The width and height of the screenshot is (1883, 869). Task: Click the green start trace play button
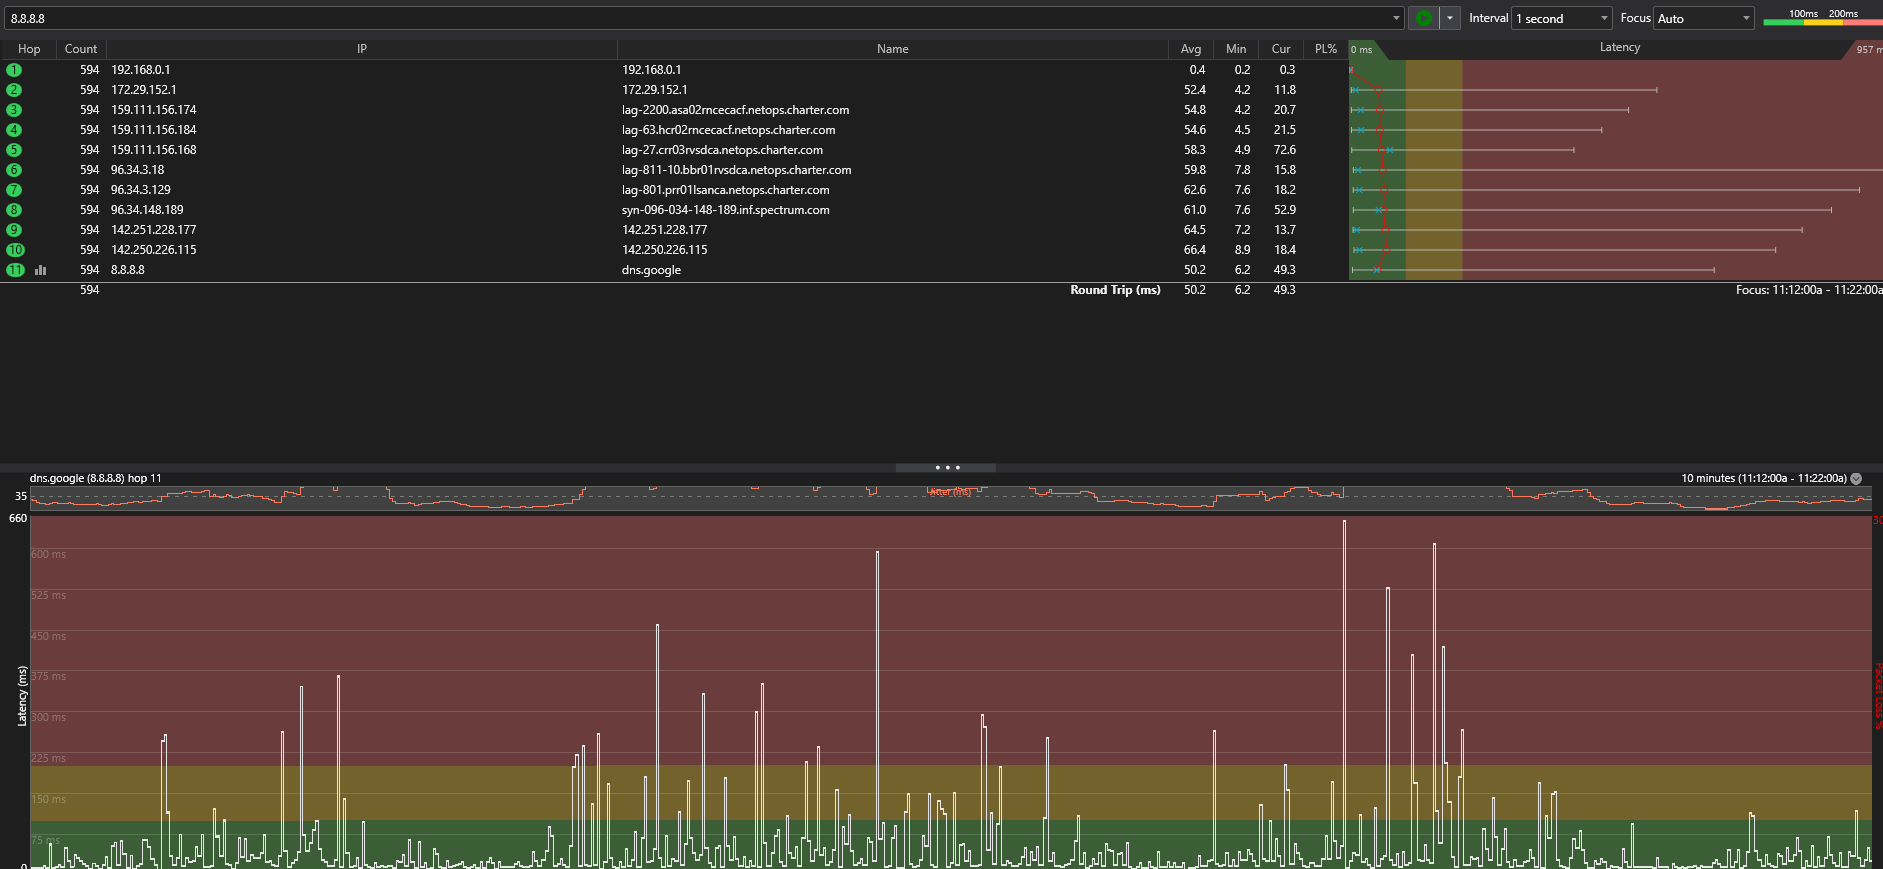point(1423,18)
